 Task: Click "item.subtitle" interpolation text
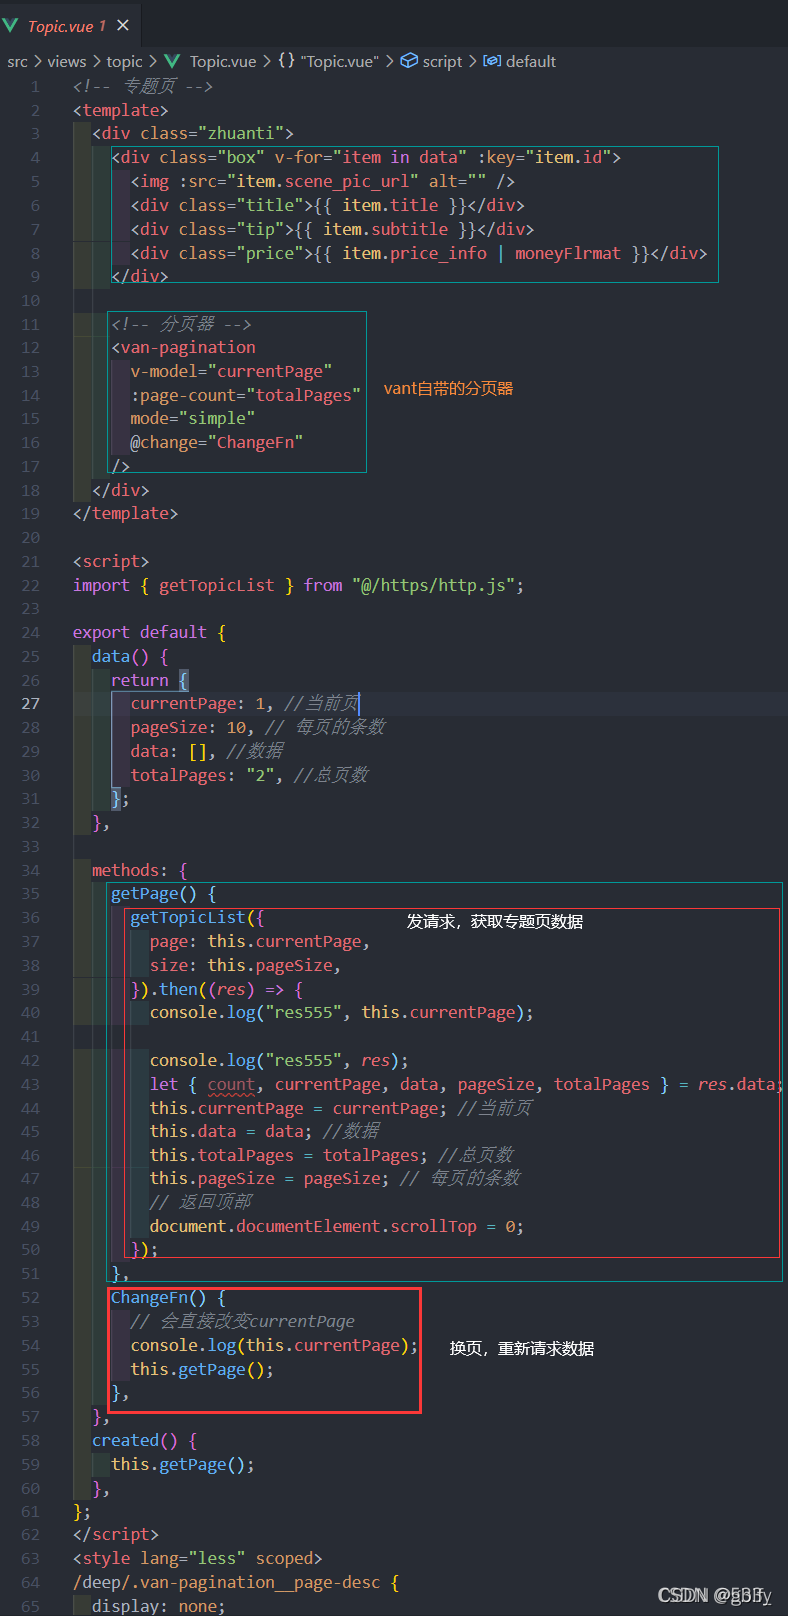point(385,230)
